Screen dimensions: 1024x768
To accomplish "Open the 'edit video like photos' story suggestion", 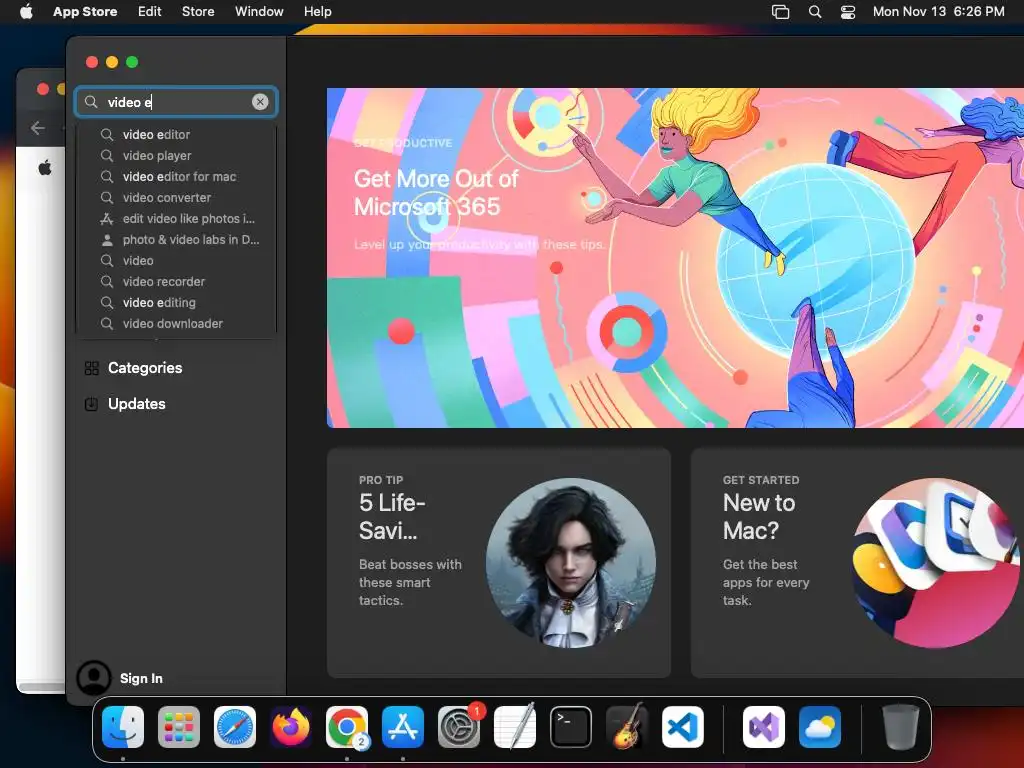I will click(x=176, y=219).
